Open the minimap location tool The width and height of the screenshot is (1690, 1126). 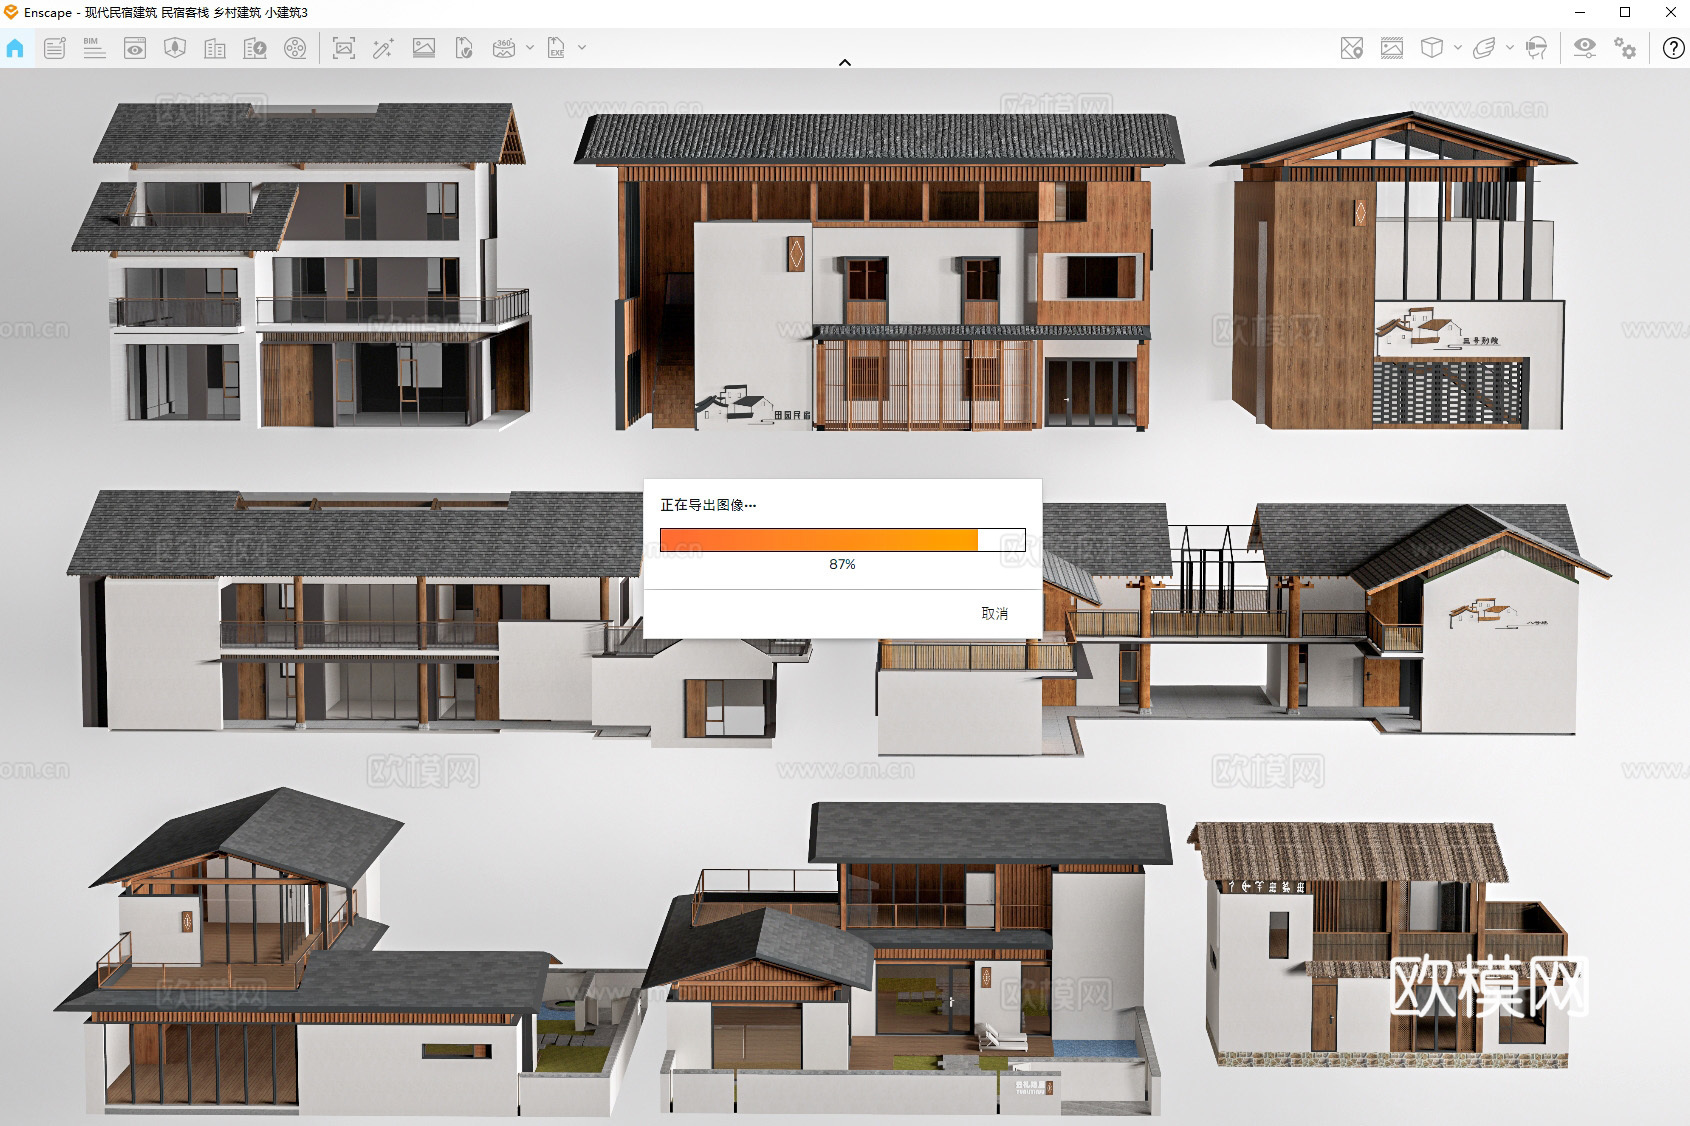tap(1352, 48)
